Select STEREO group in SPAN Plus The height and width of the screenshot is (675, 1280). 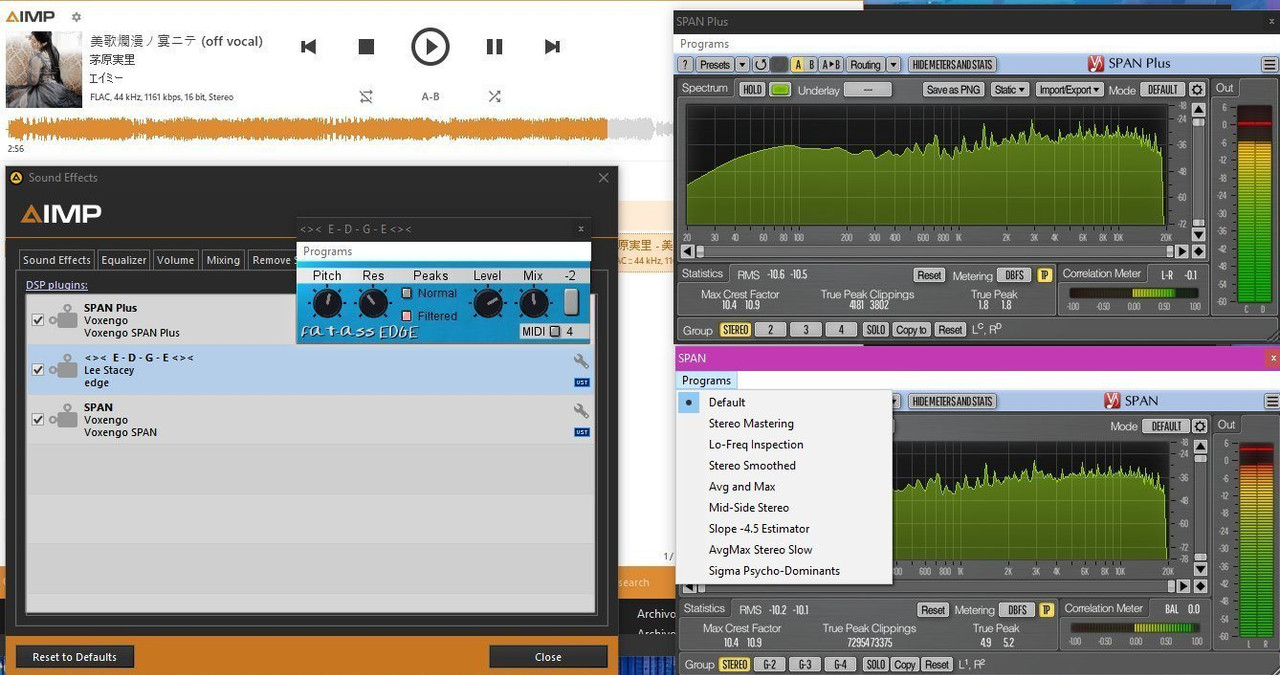pos(735,329)
